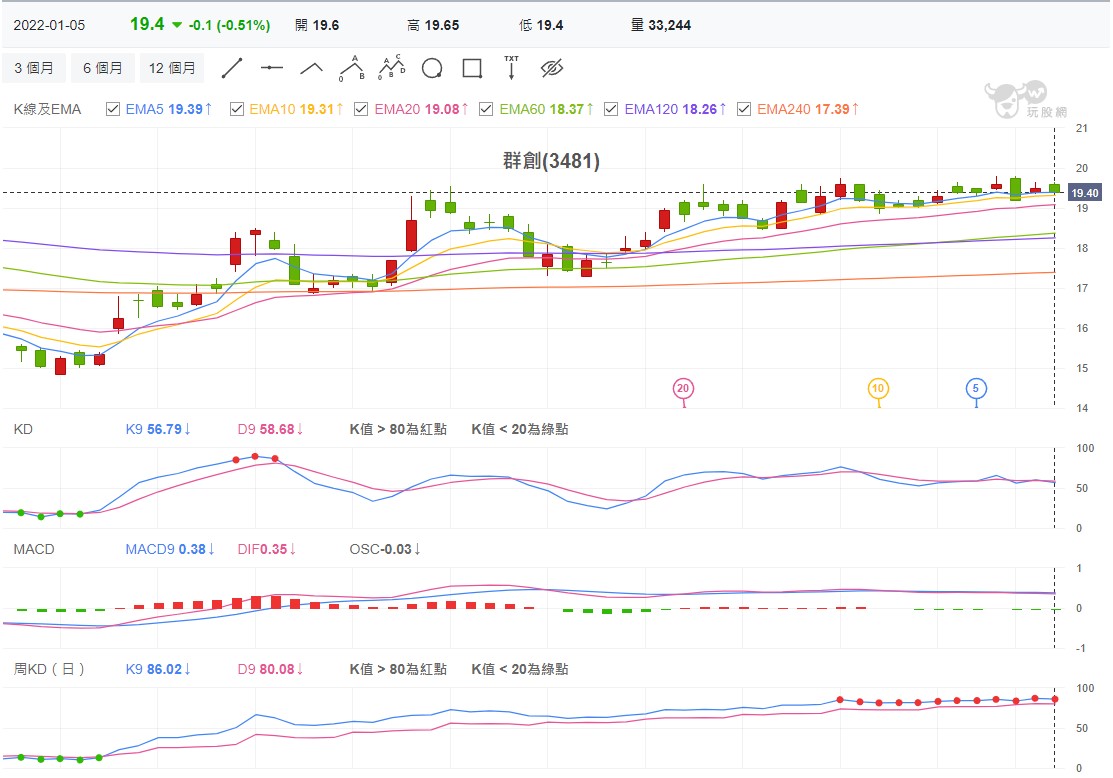Uncheck the EMA20 checkbox
The width and height of the screenshot is (1113, 778).
[361, 109]
